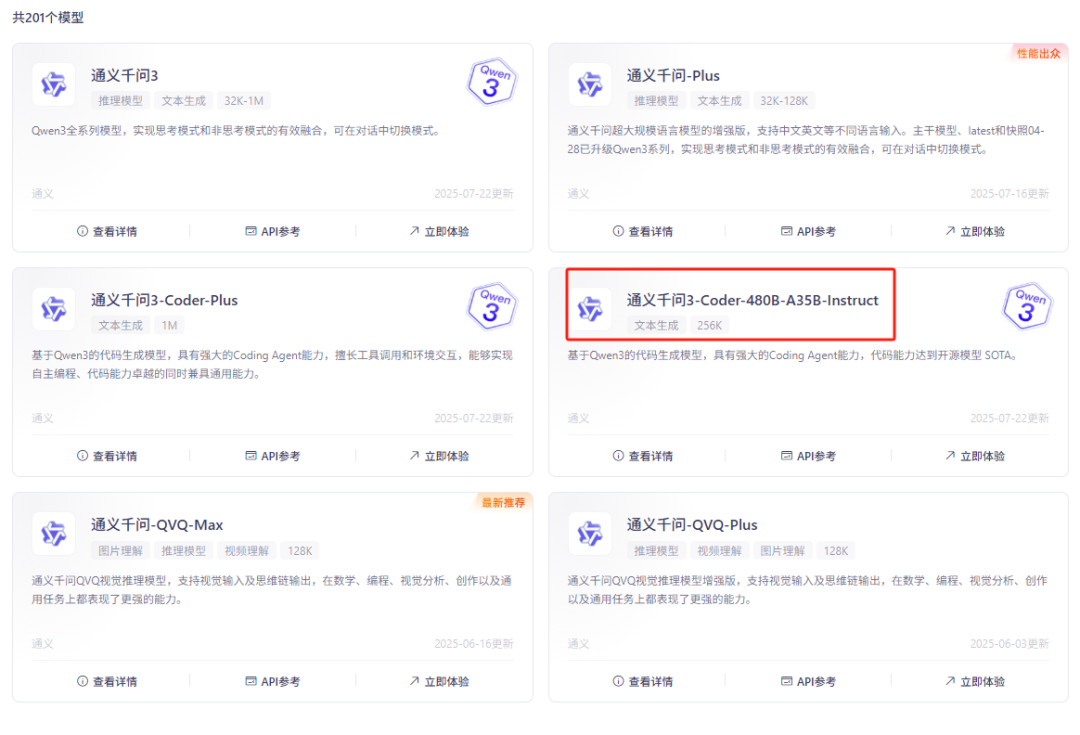Click the 通义千问3-Coder-480B-A35B-Instruct model logo icon

point(590,309)
